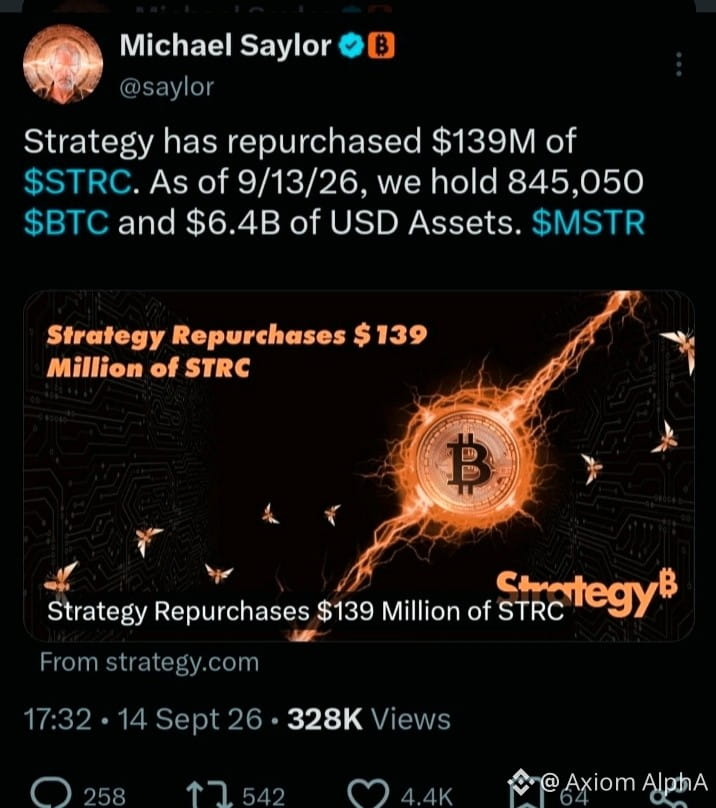The image size is (716, 808).
Task: Bookmark the tweet using the bookmark icon
Action: 526,795
